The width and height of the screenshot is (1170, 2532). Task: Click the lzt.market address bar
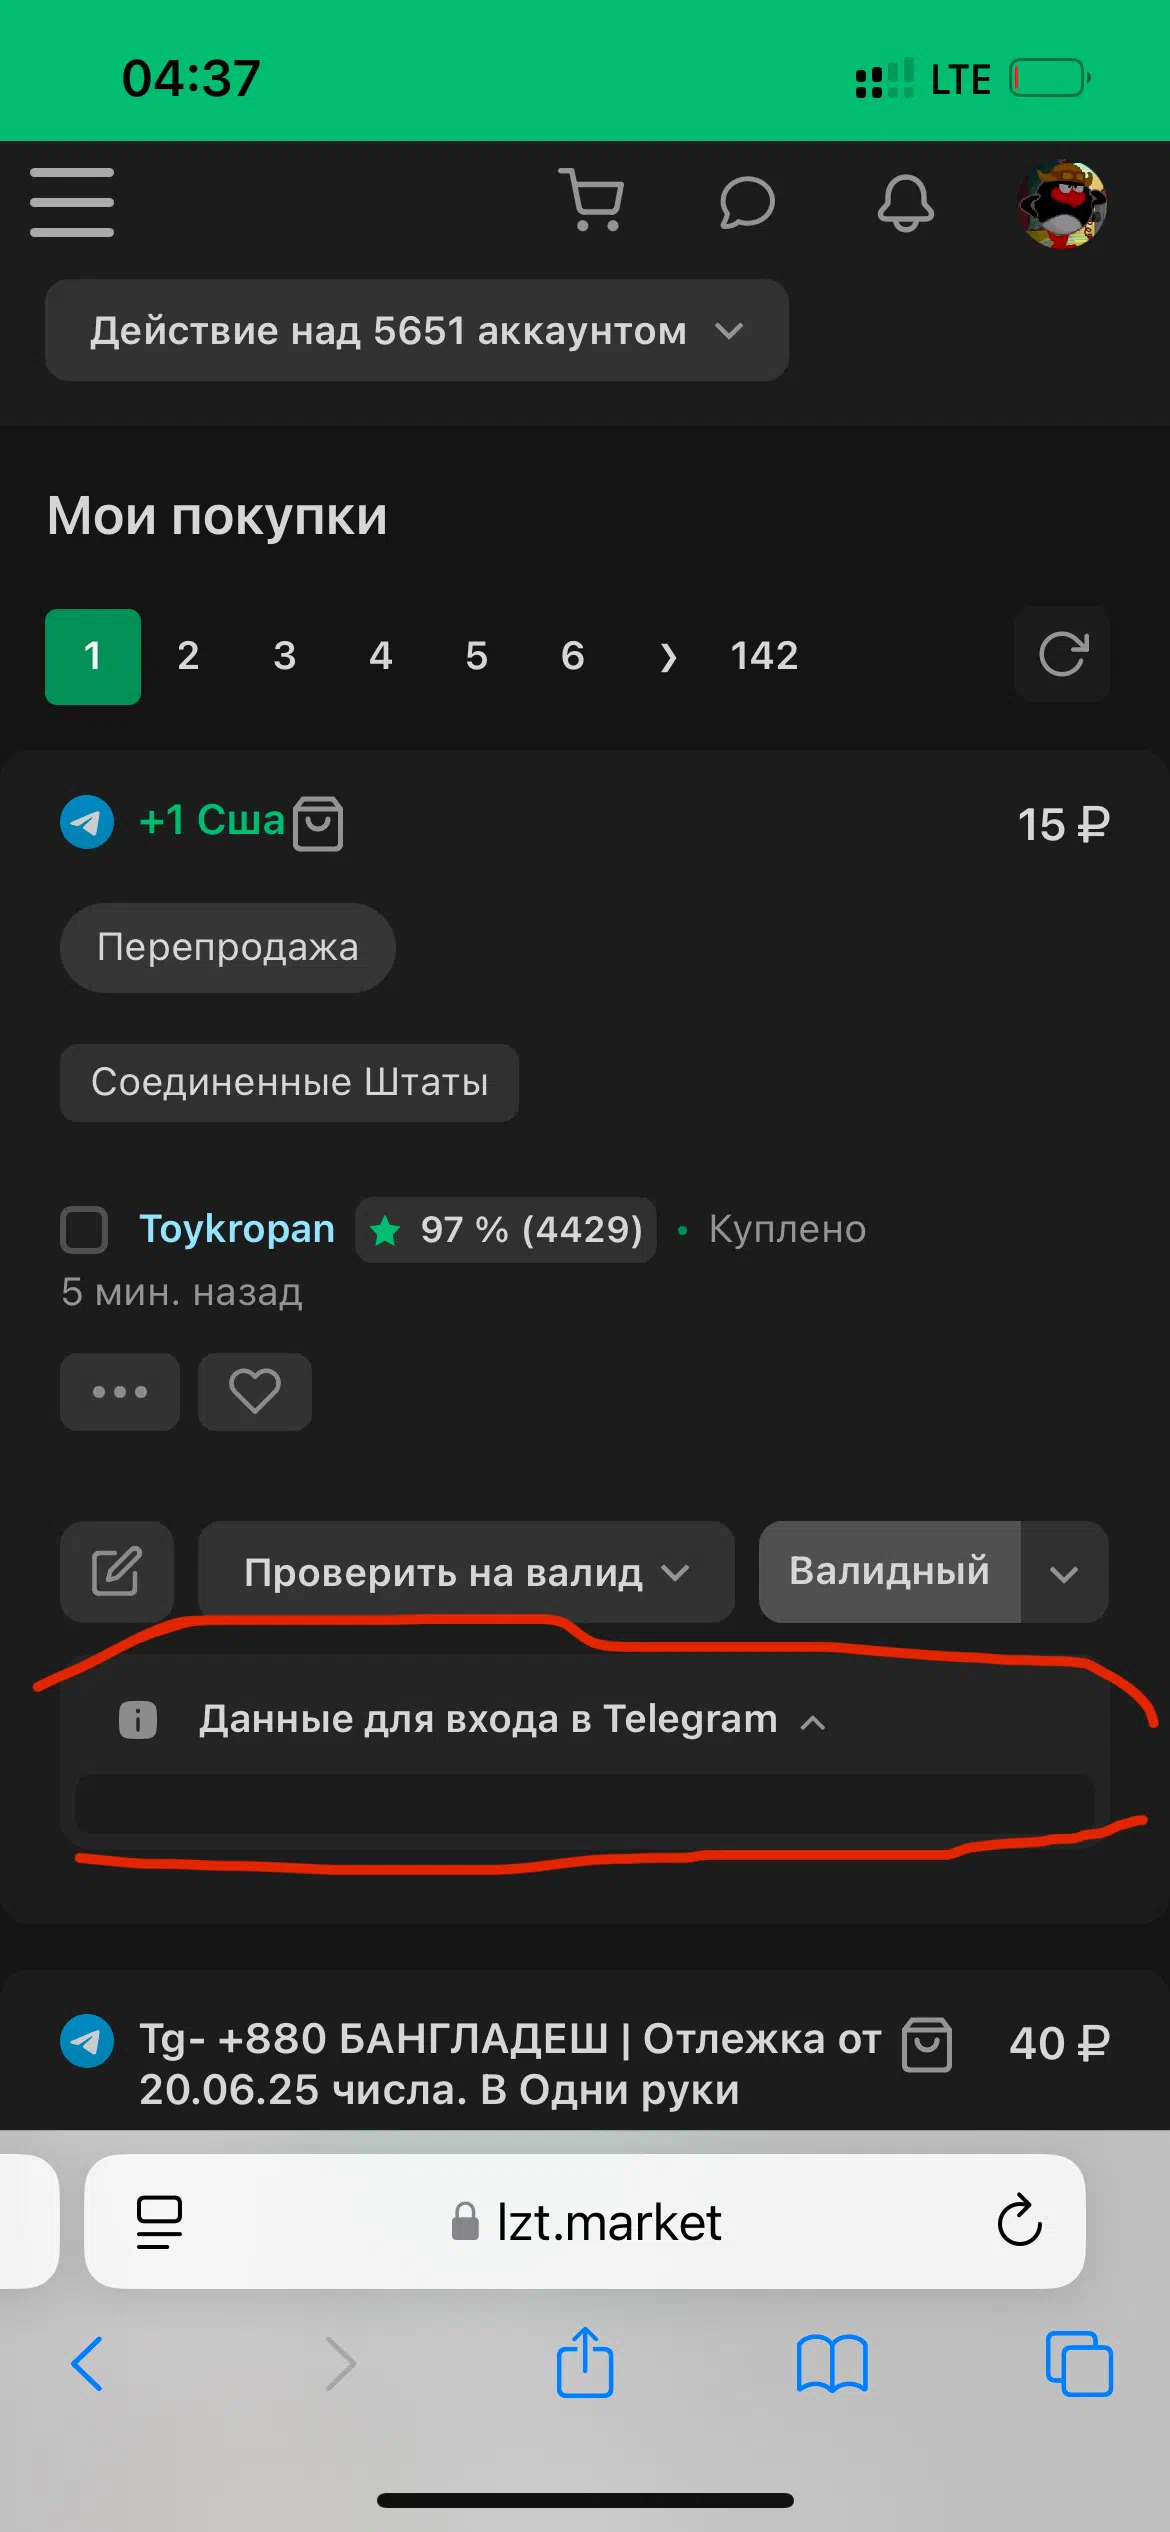(585, 2222)
